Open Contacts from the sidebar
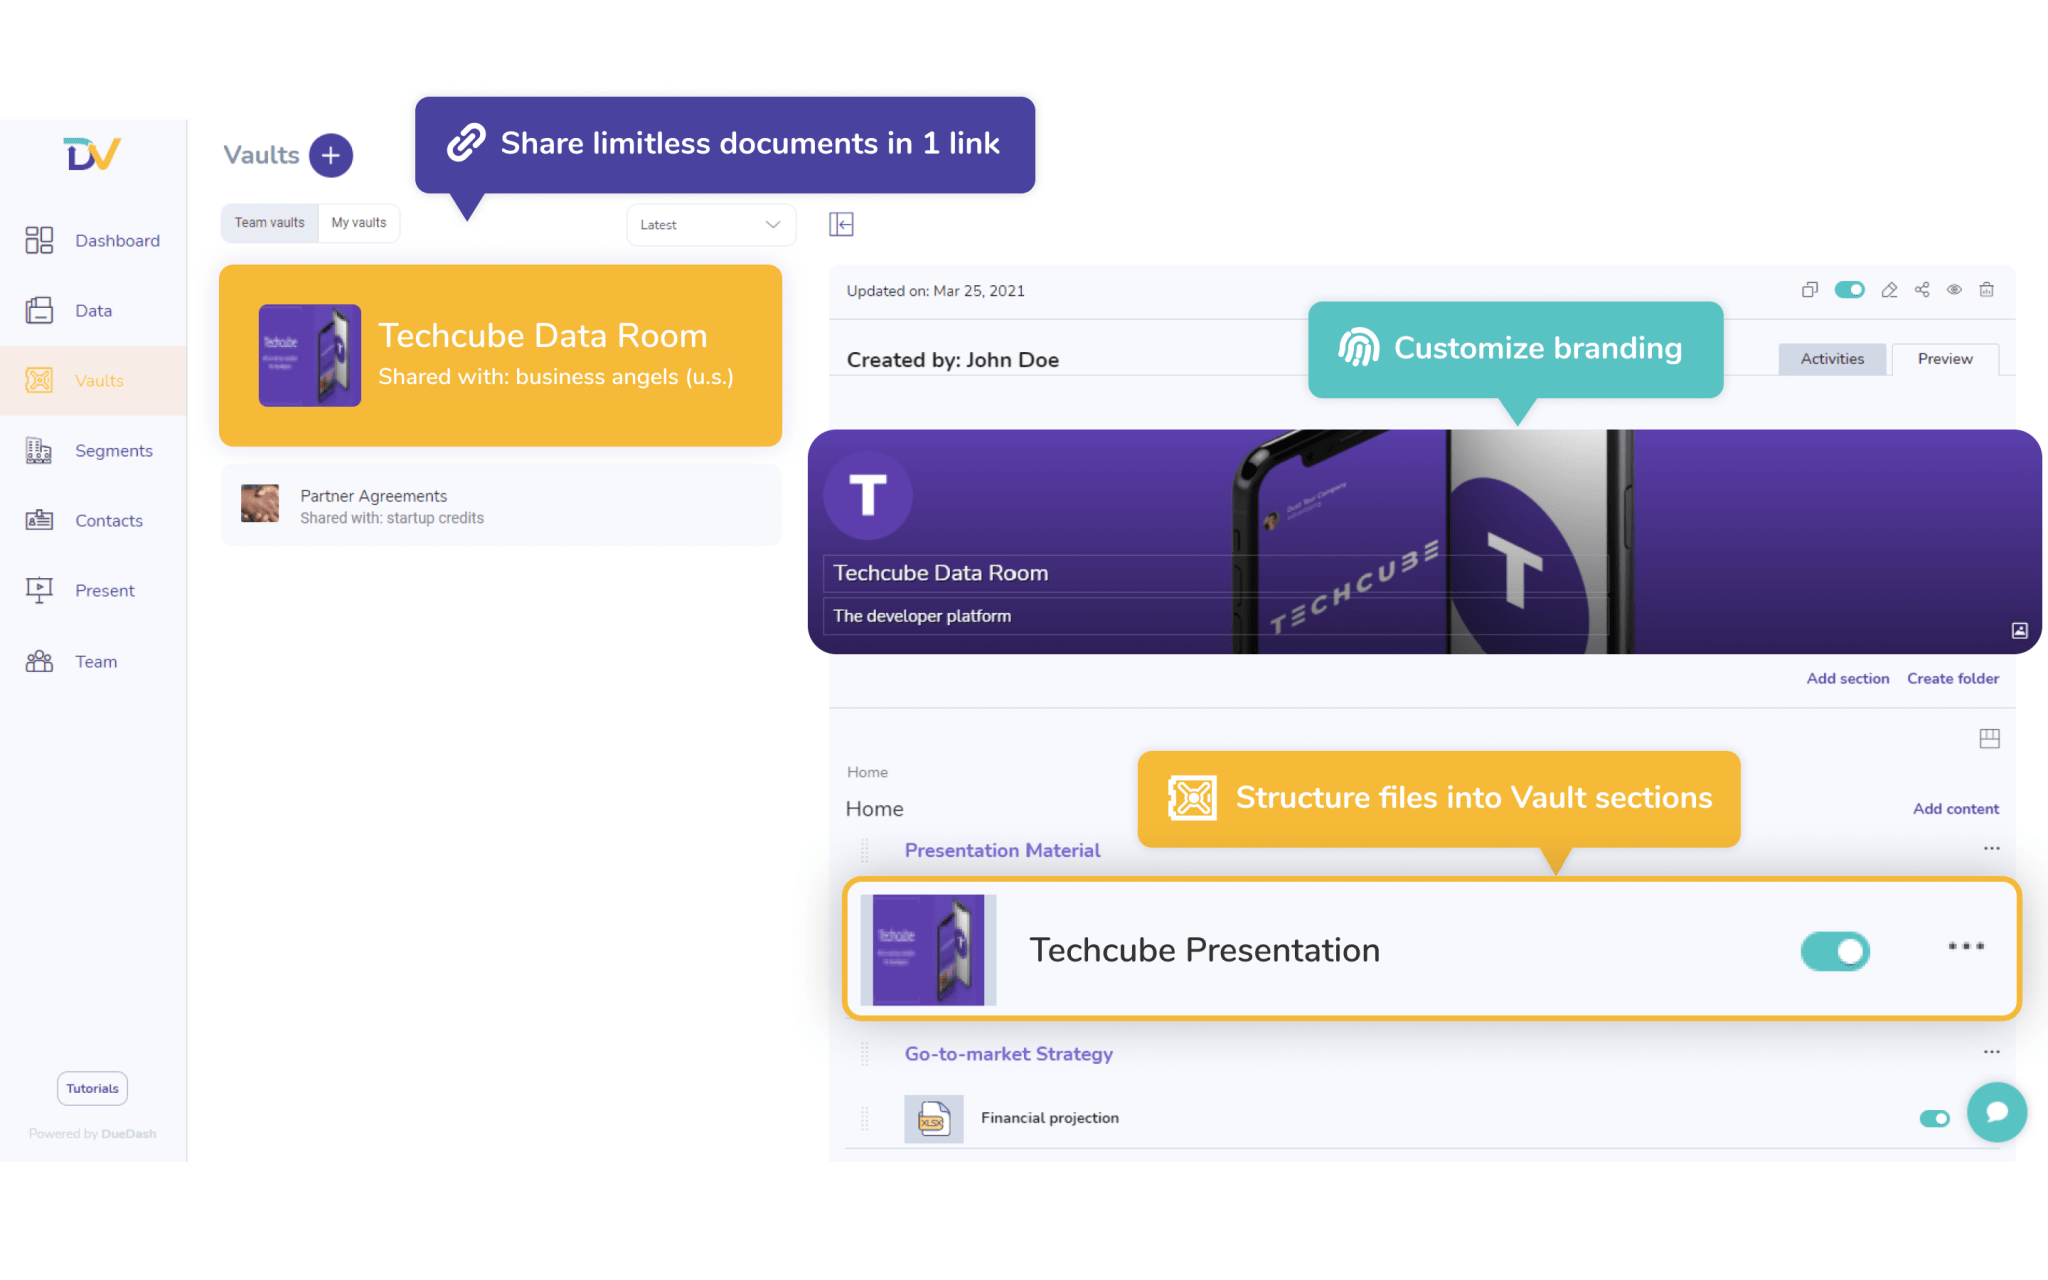This screenshot has width=2048, height=1280. coord(40,520)
